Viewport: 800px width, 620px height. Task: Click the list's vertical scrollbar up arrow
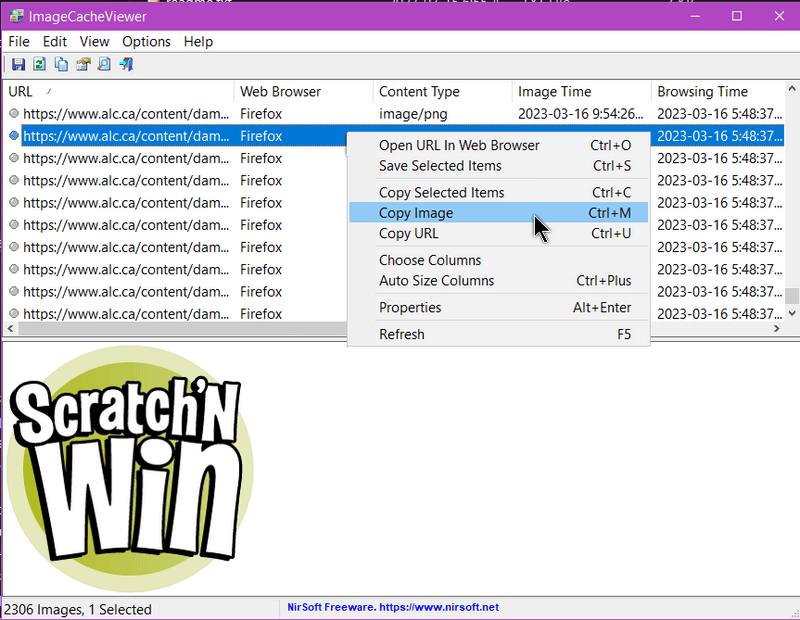pos(792,88)
